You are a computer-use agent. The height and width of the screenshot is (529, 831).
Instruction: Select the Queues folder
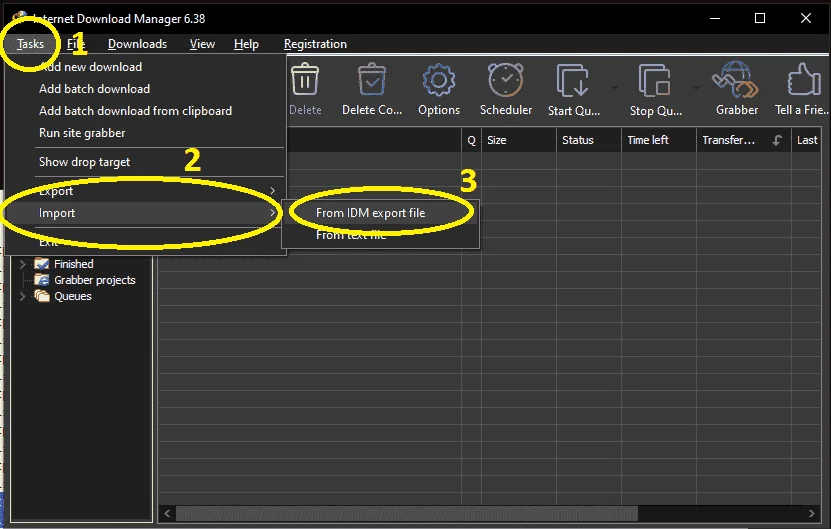[63, 296]
